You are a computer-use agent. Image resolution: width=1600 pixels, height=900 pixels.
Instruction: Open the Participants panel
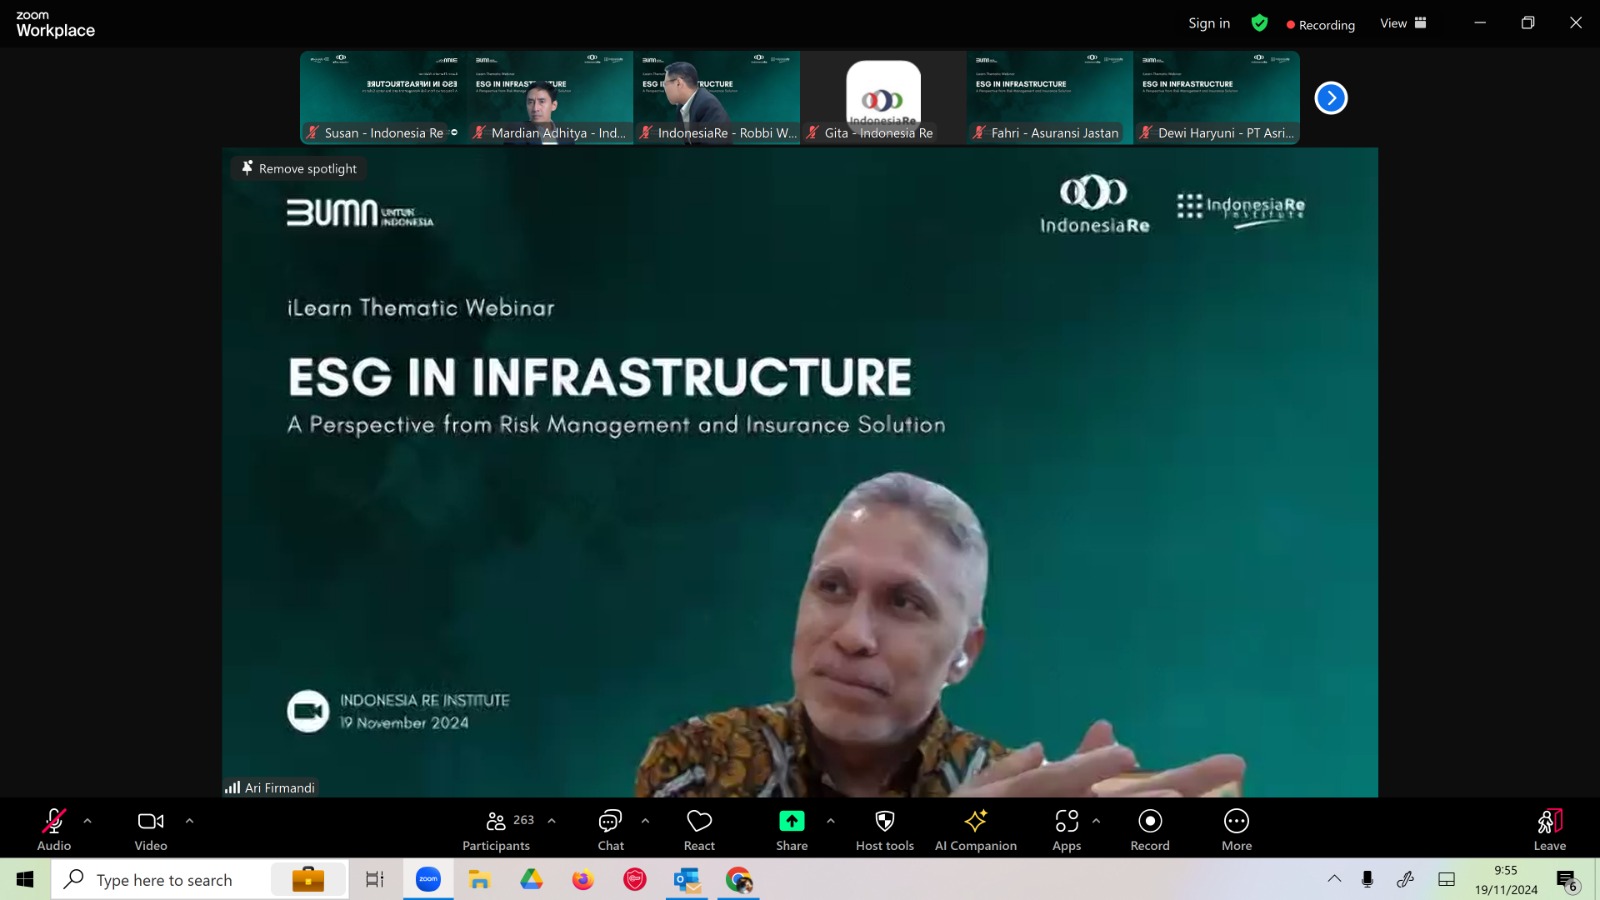[x=496, y=829]
